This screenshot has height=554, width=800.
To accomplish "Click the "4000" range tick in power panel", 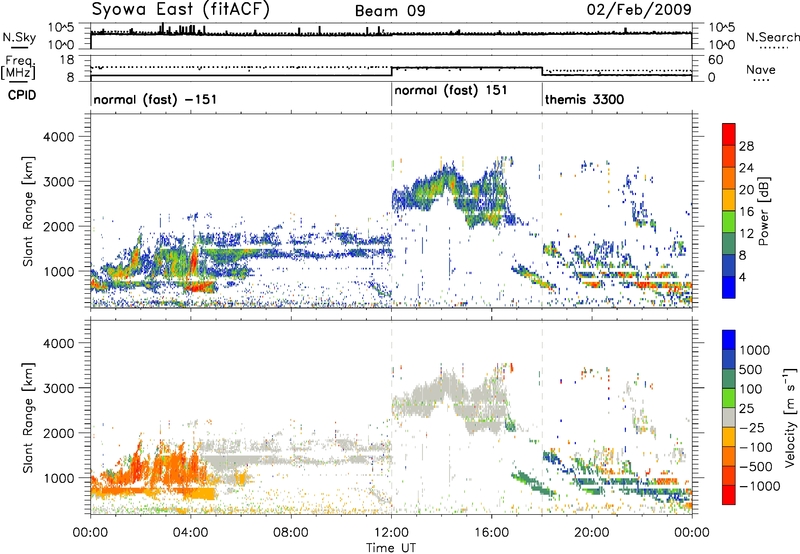I will [x=58, y=137].
